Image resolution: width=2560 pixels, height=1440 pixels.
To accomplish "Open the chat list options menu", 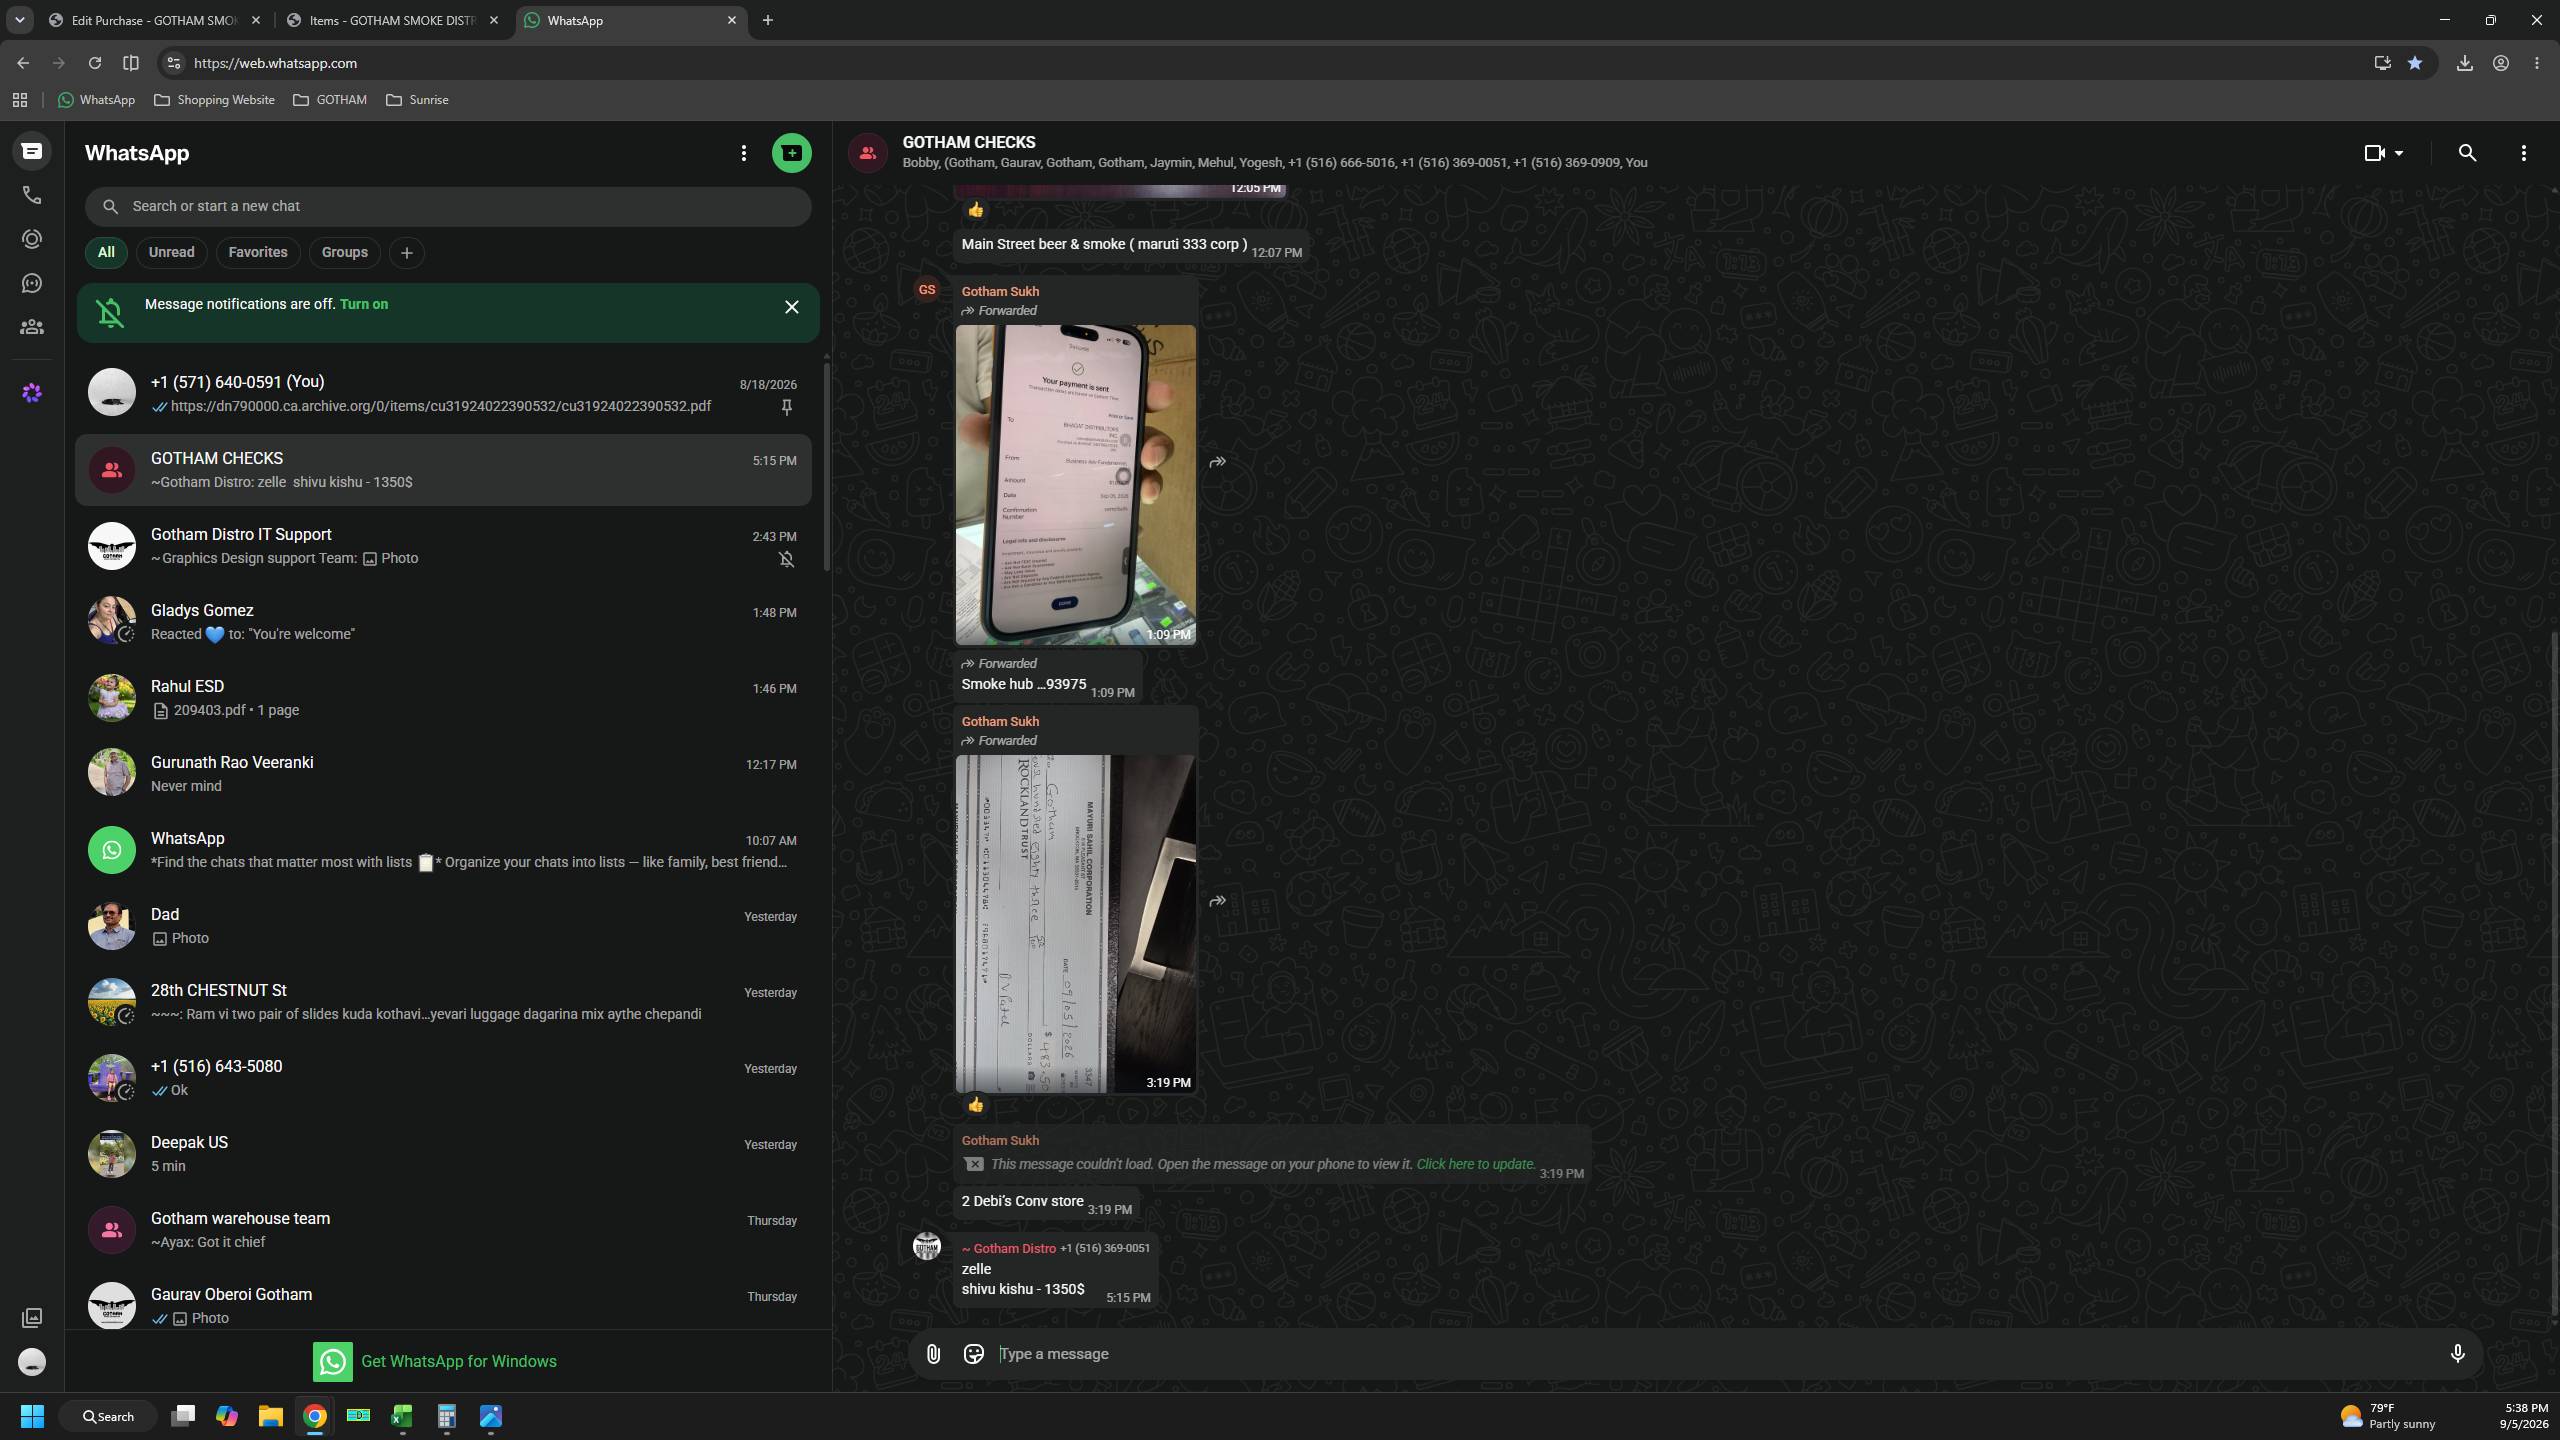I will coord(743,153).
